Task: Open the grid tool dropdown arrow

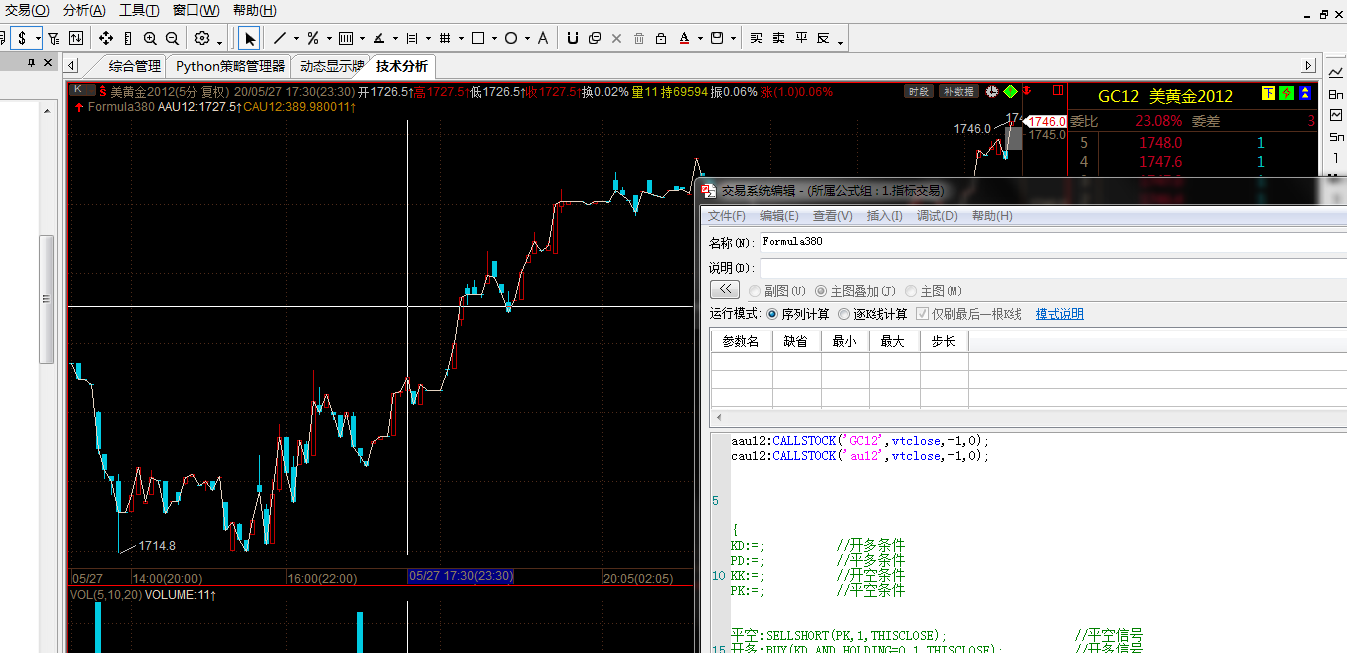Action: tap(461, 39)
